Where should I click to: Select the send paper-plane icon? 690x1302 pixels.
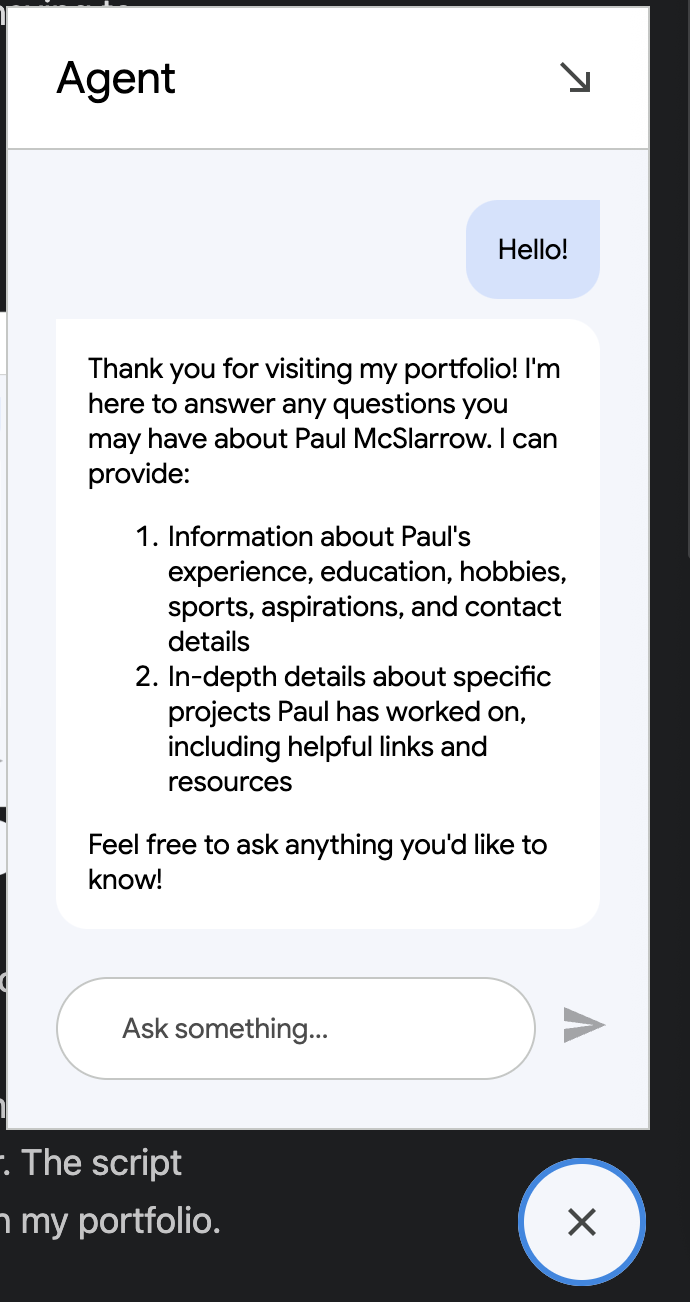(583, 1025)
